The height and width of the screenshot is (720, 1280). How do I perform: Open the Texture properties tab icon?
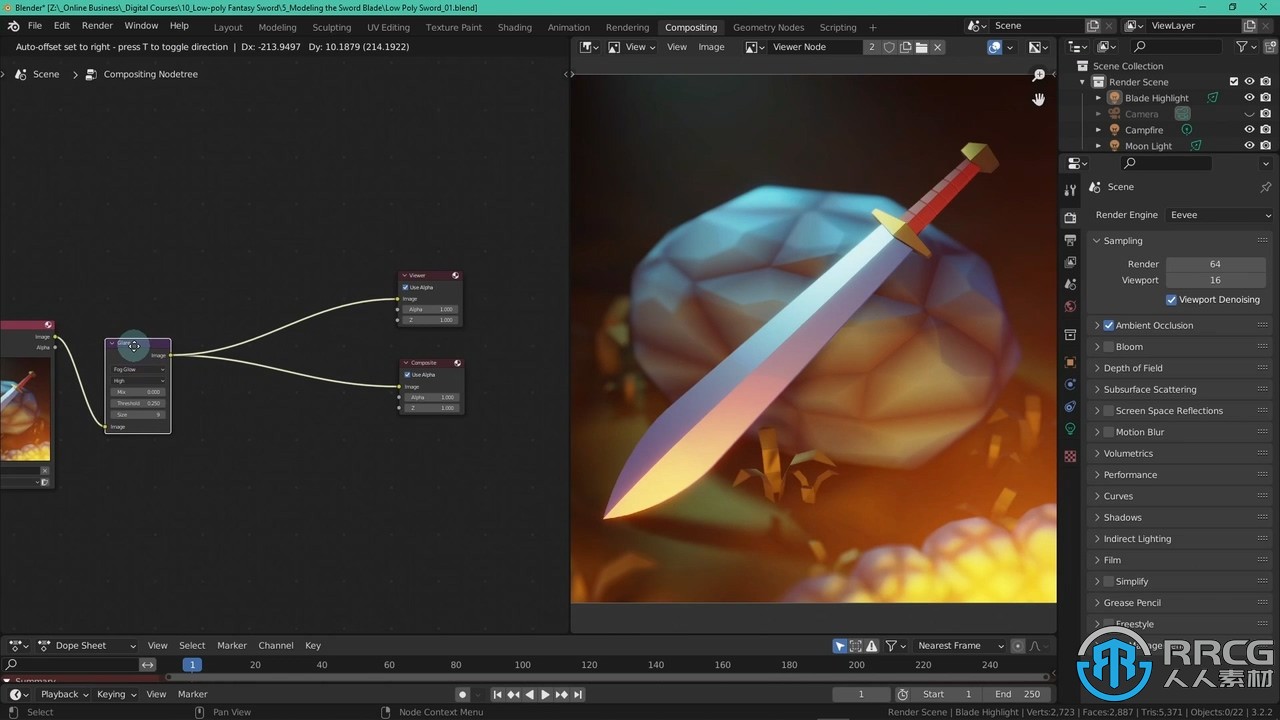tap(1070, 456)
